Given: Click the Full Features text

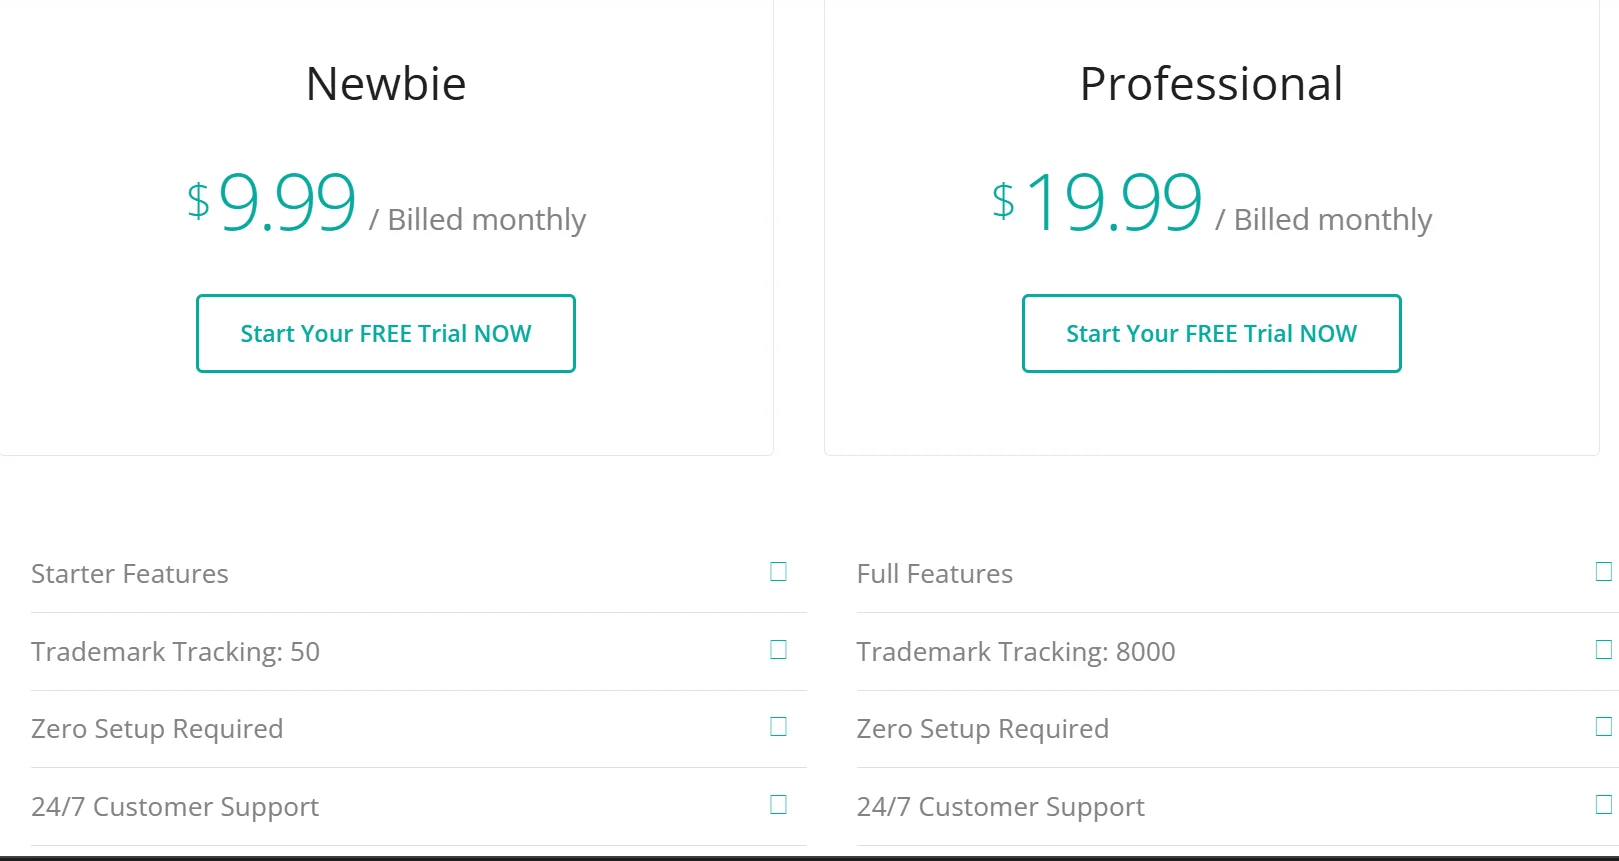Looking at the screenshot, I should [935, 574].
